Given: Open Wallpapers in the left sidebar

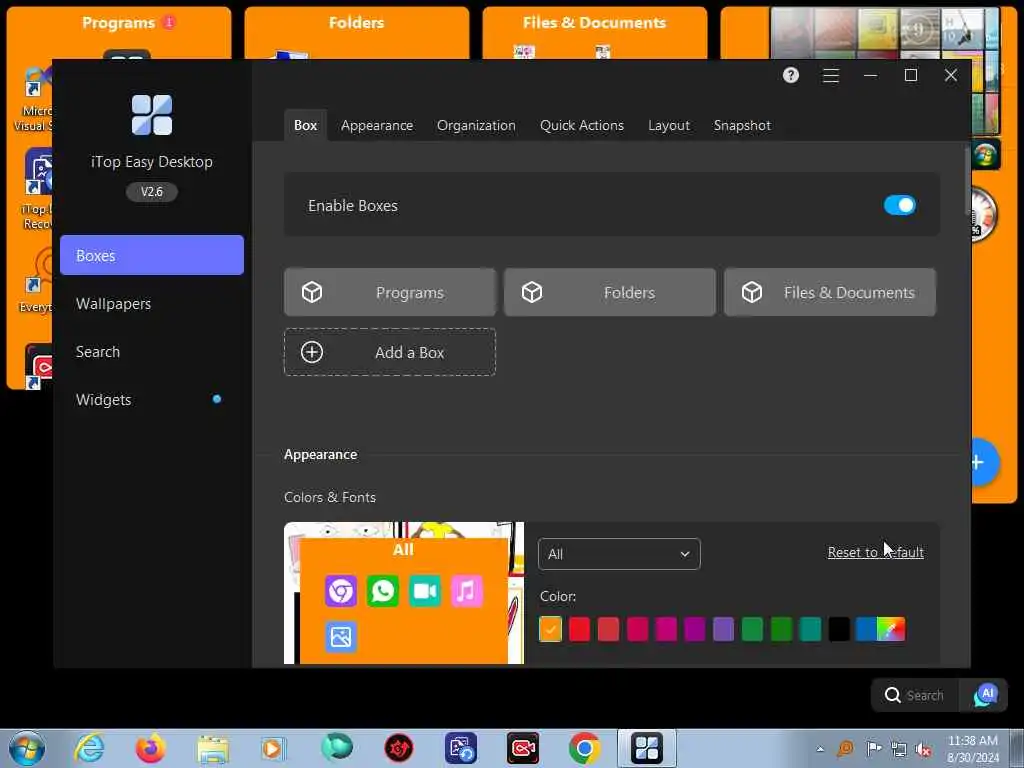Looking at the screenshot, I should [x=113, y=304].
